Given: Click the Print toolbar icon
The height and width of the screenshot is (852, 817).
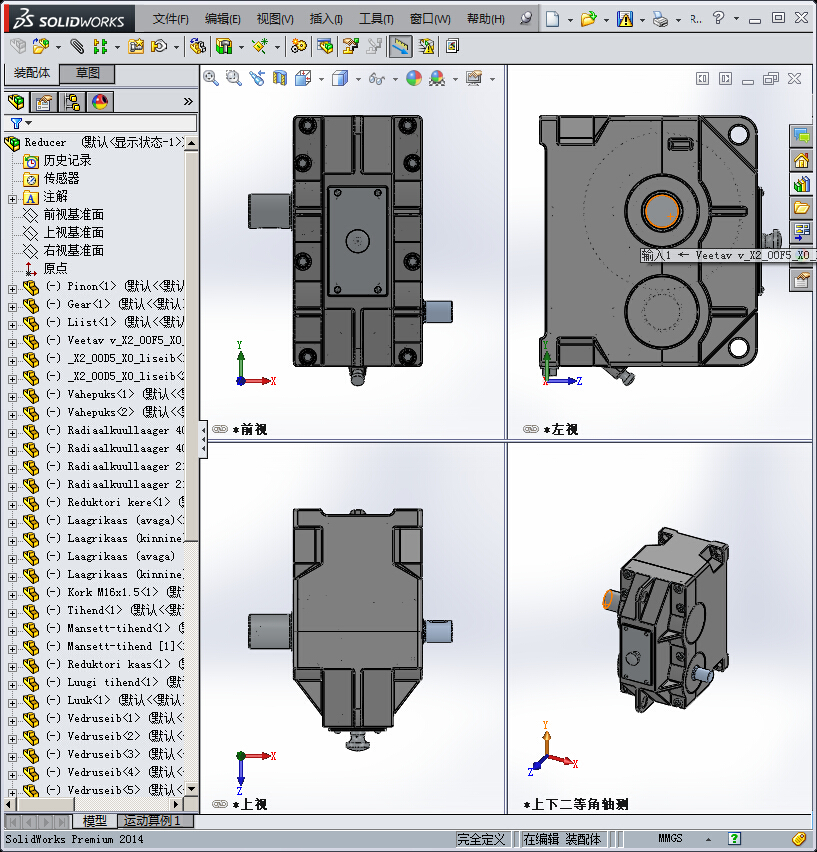Looking at the screenshot, I should (659, 19).
